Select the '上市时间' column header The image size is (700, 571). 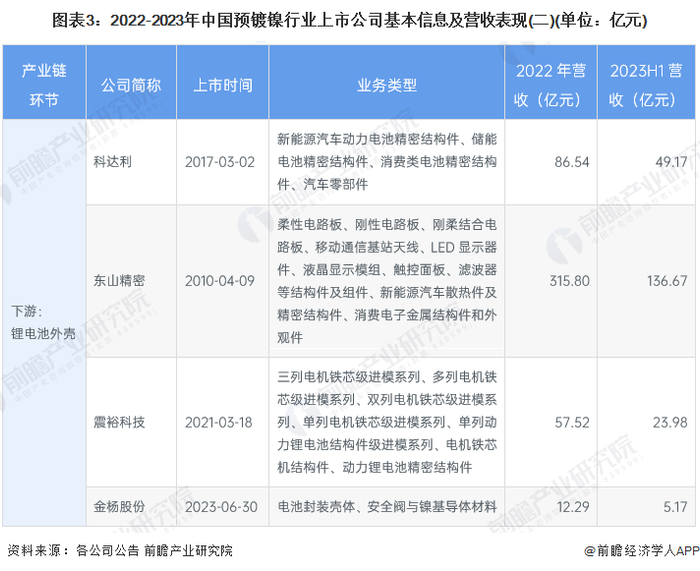[x=223, y=83]
